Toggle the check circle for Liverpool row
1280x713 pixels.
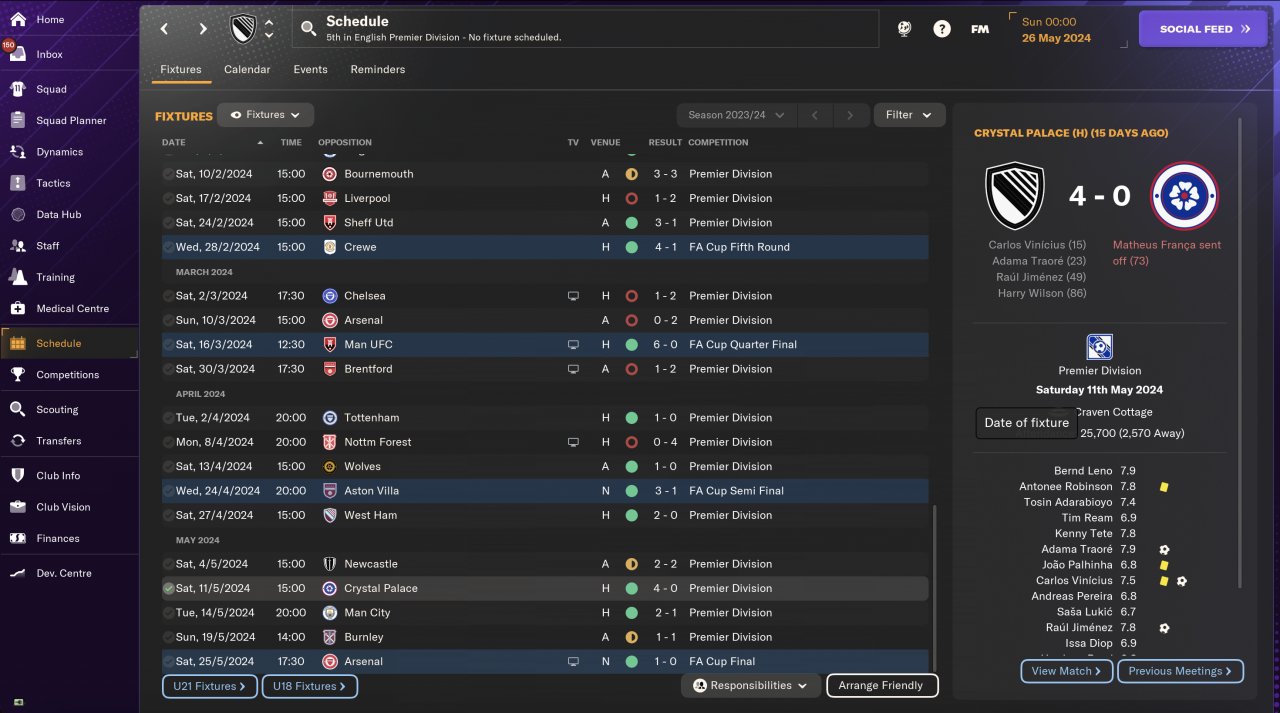coord(168,198)
